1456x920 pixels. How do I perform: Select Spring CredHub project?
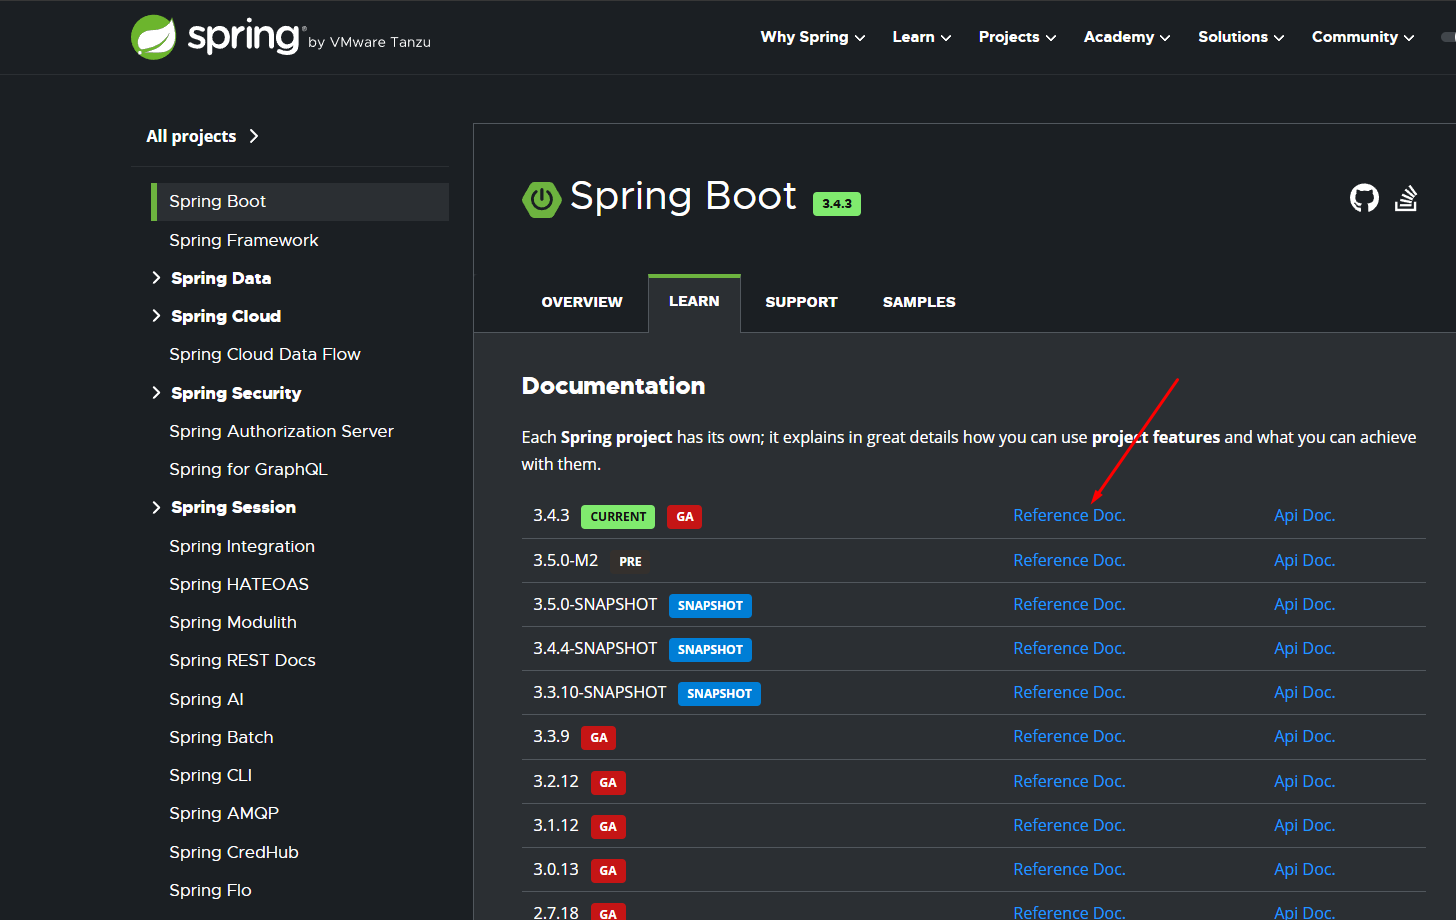(234, 852)
